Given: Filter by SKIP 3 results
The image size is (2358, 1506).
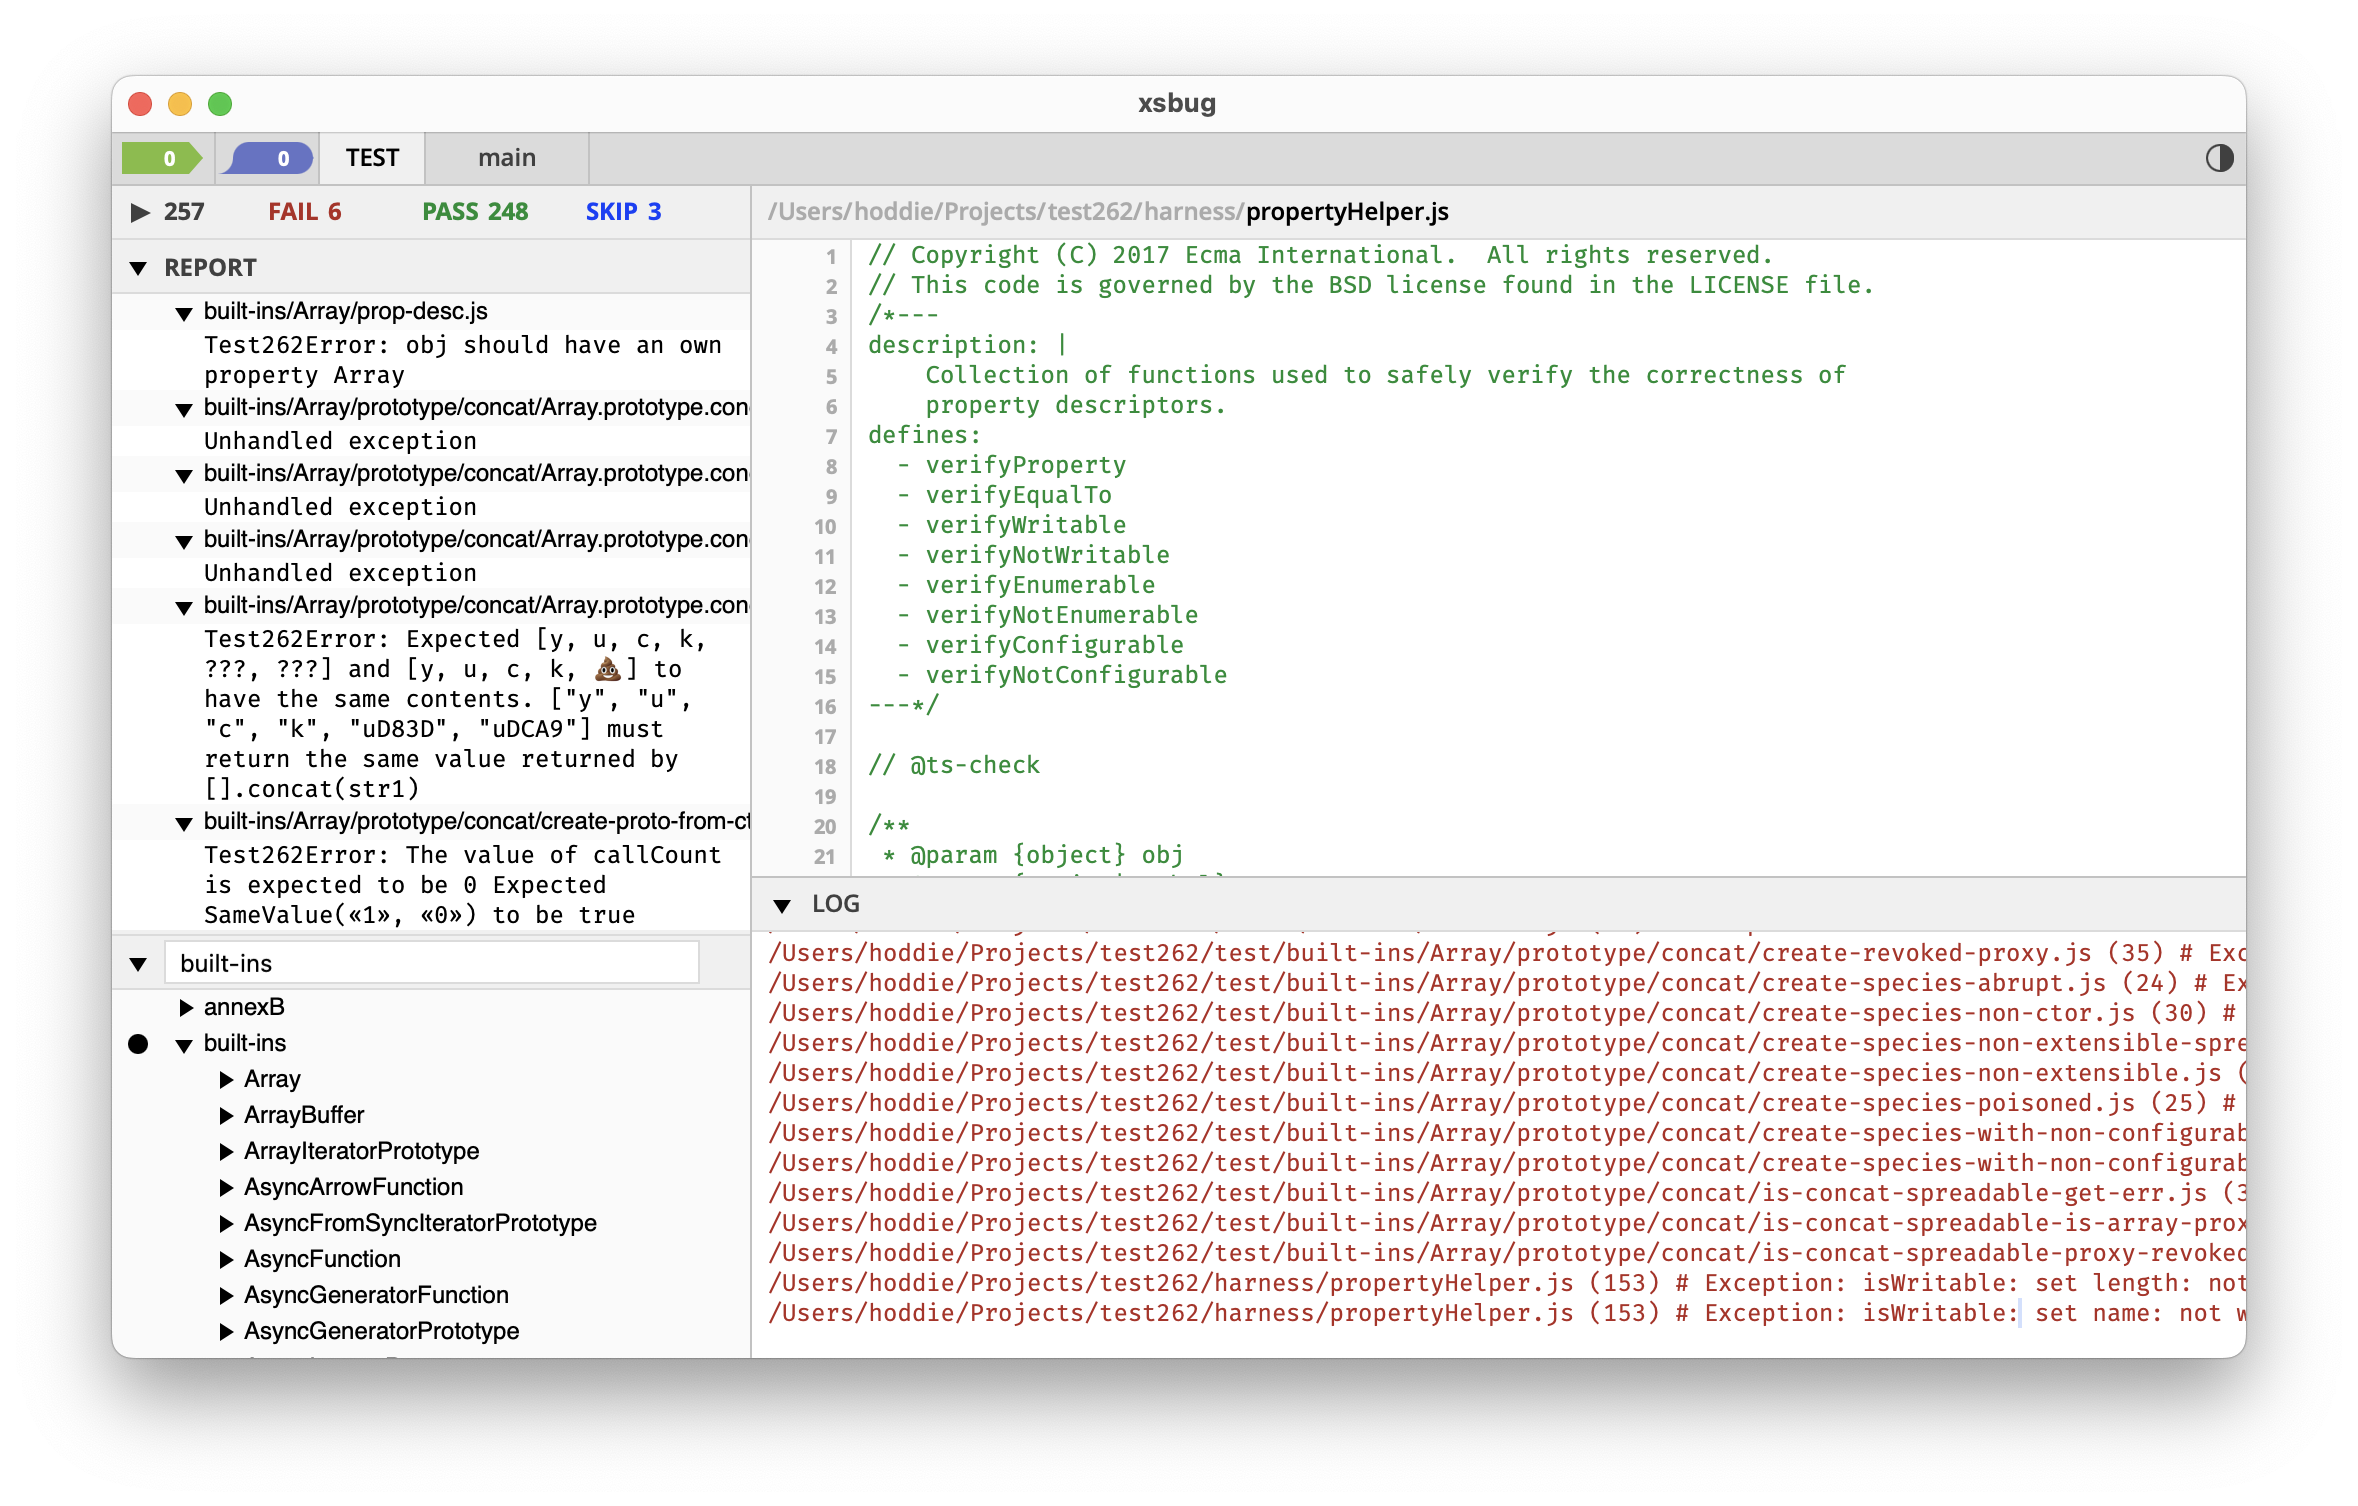Looking at the screenshot, I should 622,212.
